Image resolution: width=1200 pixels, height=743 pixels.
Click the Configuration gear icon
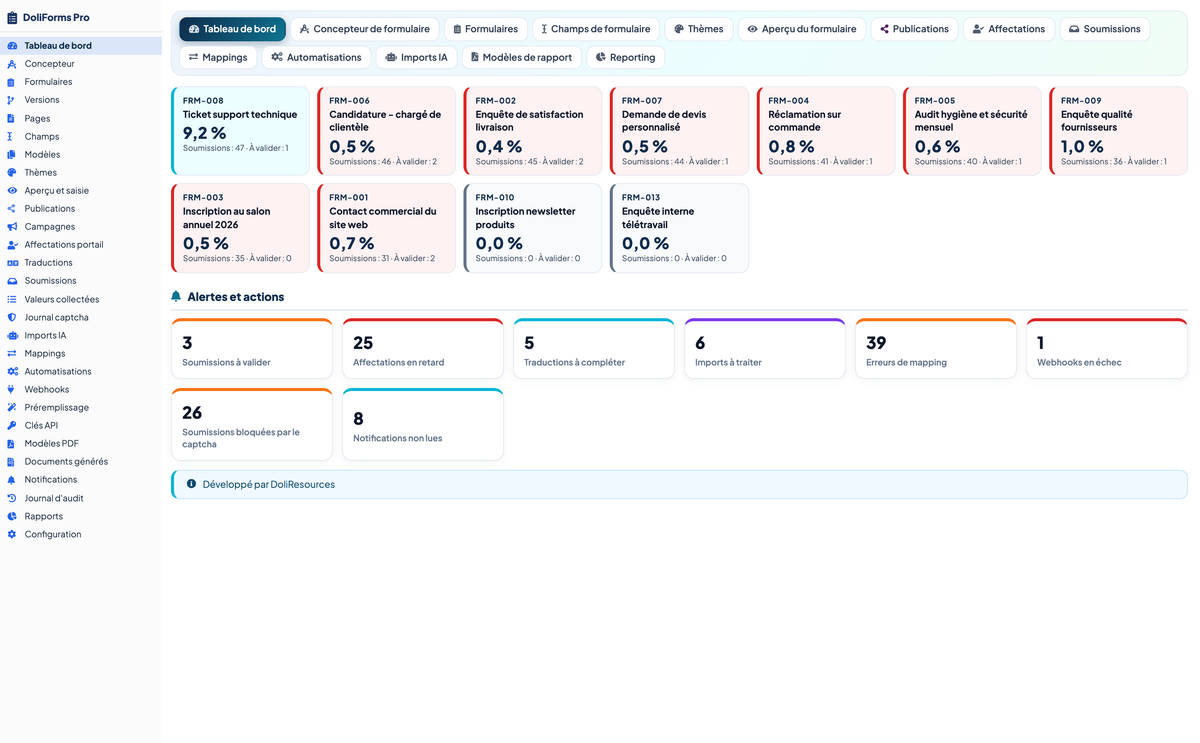pos(12,534)
